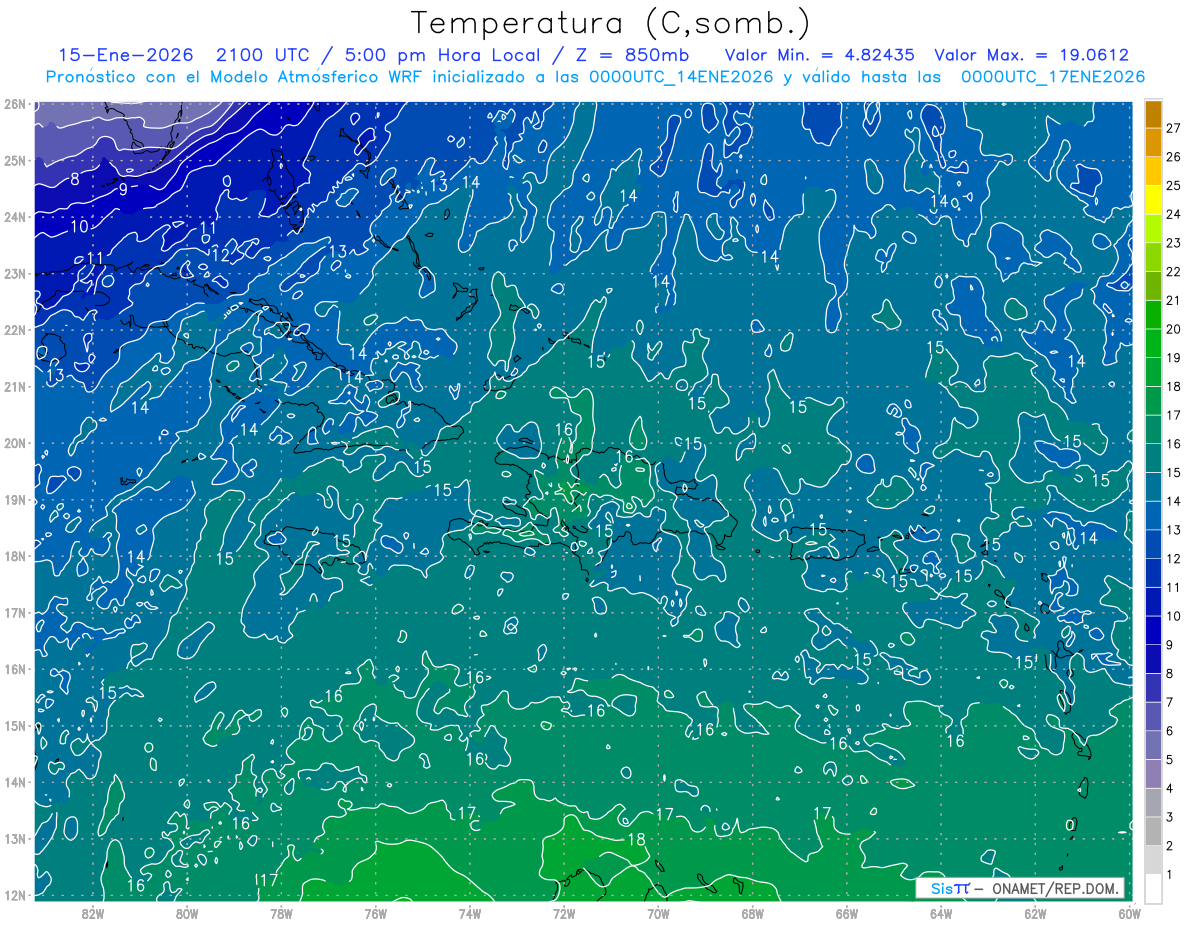Click the "64W" longitude axis label
1200x927 pixels.
941,912
